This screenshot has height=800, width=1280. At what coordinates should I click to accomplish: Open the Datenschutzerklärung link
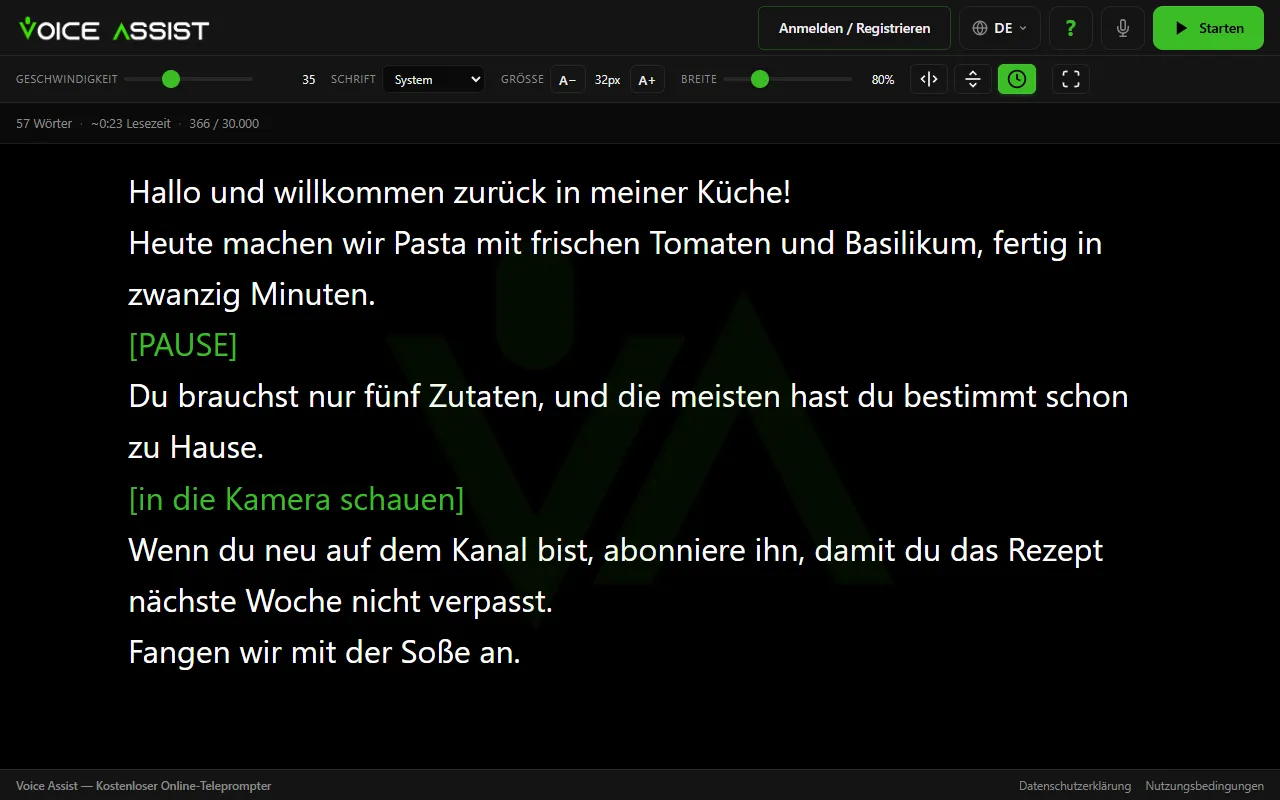point(1075,786)
